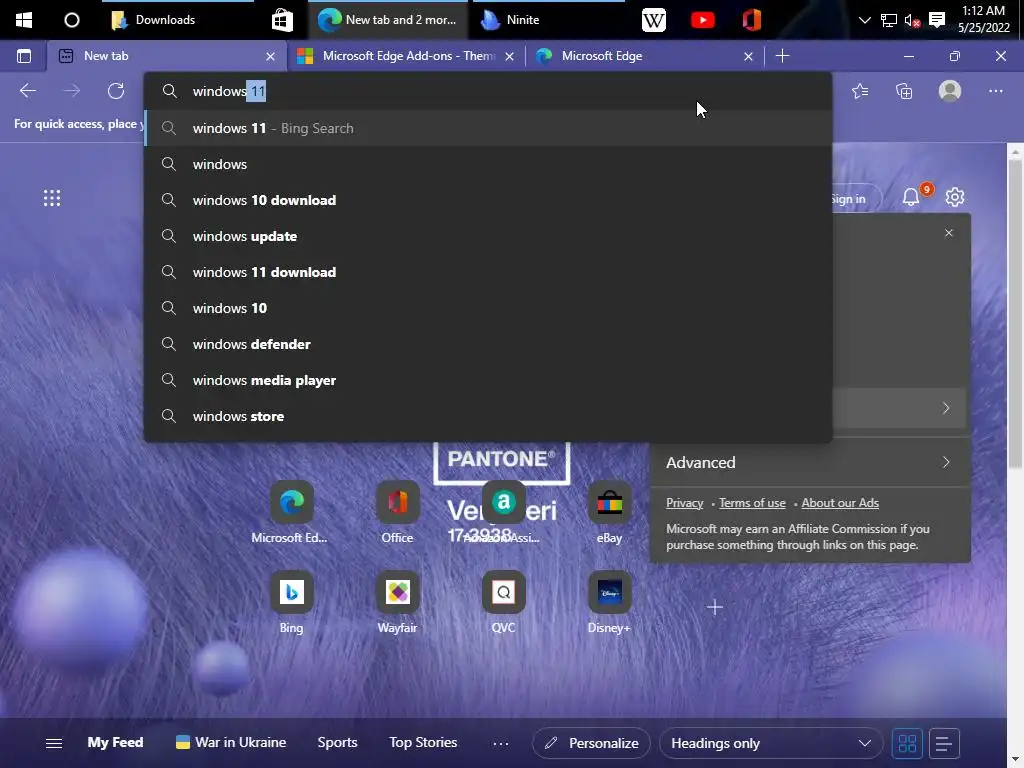Add a new quick link tile
The height and width of the screenshot is (768, 1024).
coord(714,607)
